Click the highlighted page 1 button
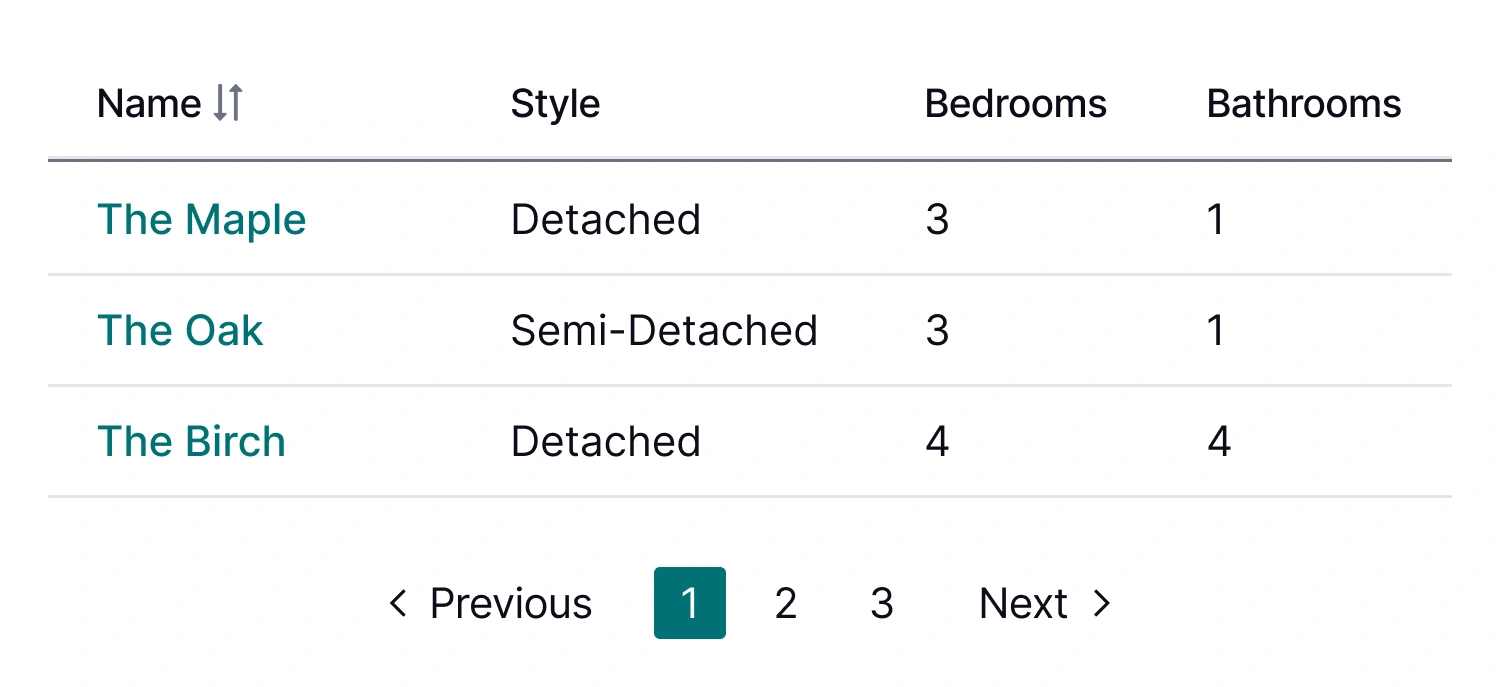The image size is (1500, 687). click(x=690, y=603)
